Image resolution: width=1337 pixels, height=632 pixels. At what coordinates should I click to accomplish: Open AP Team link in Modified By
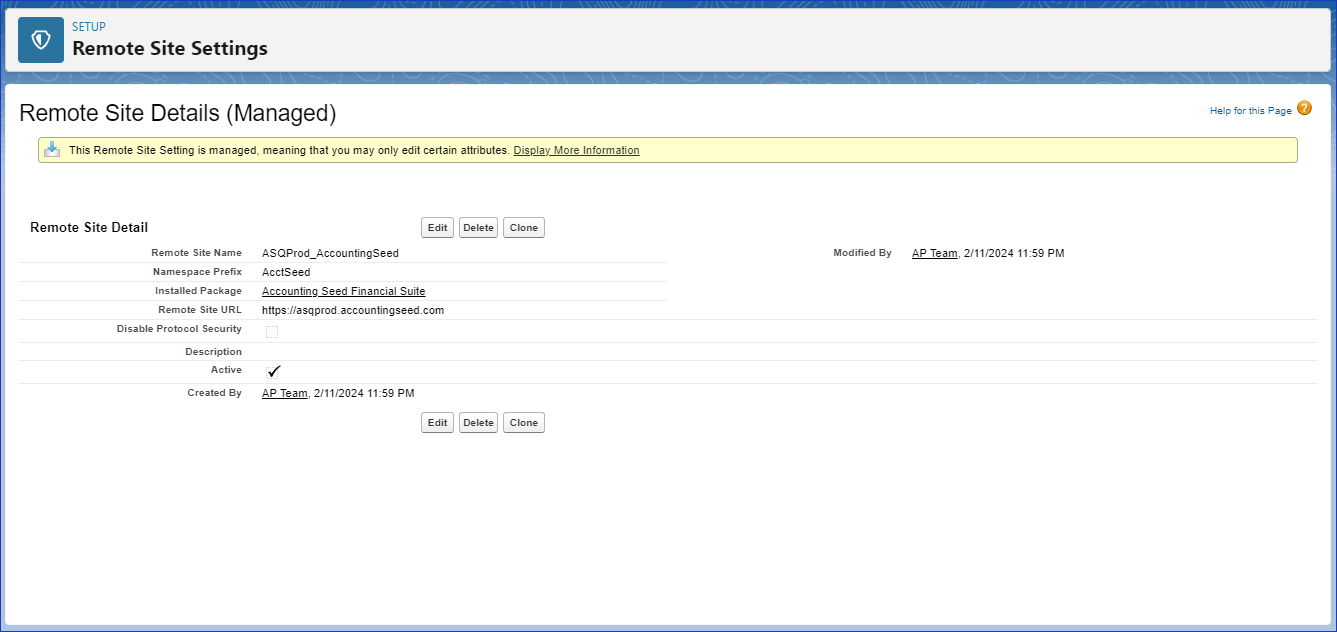[934, 254]
